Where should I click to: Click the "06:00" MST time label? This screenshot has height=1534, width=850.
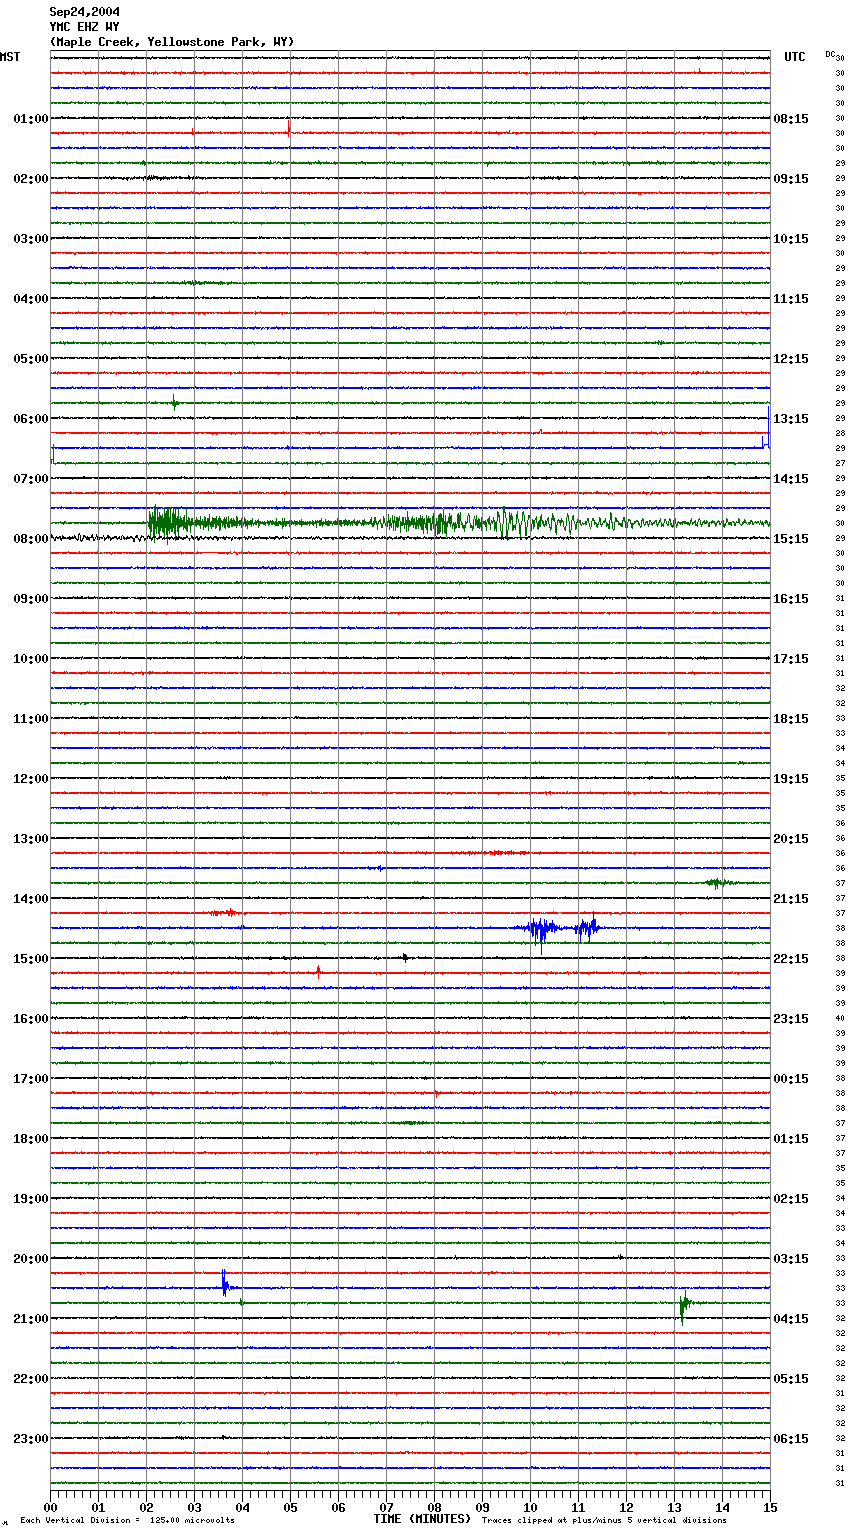(31, 419)
